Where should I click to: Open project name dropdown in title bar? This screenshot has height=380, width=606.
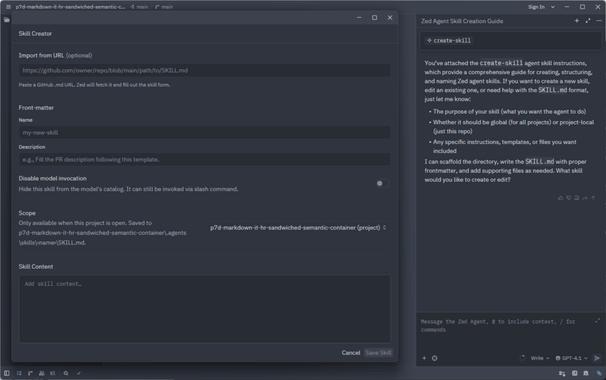70,7
